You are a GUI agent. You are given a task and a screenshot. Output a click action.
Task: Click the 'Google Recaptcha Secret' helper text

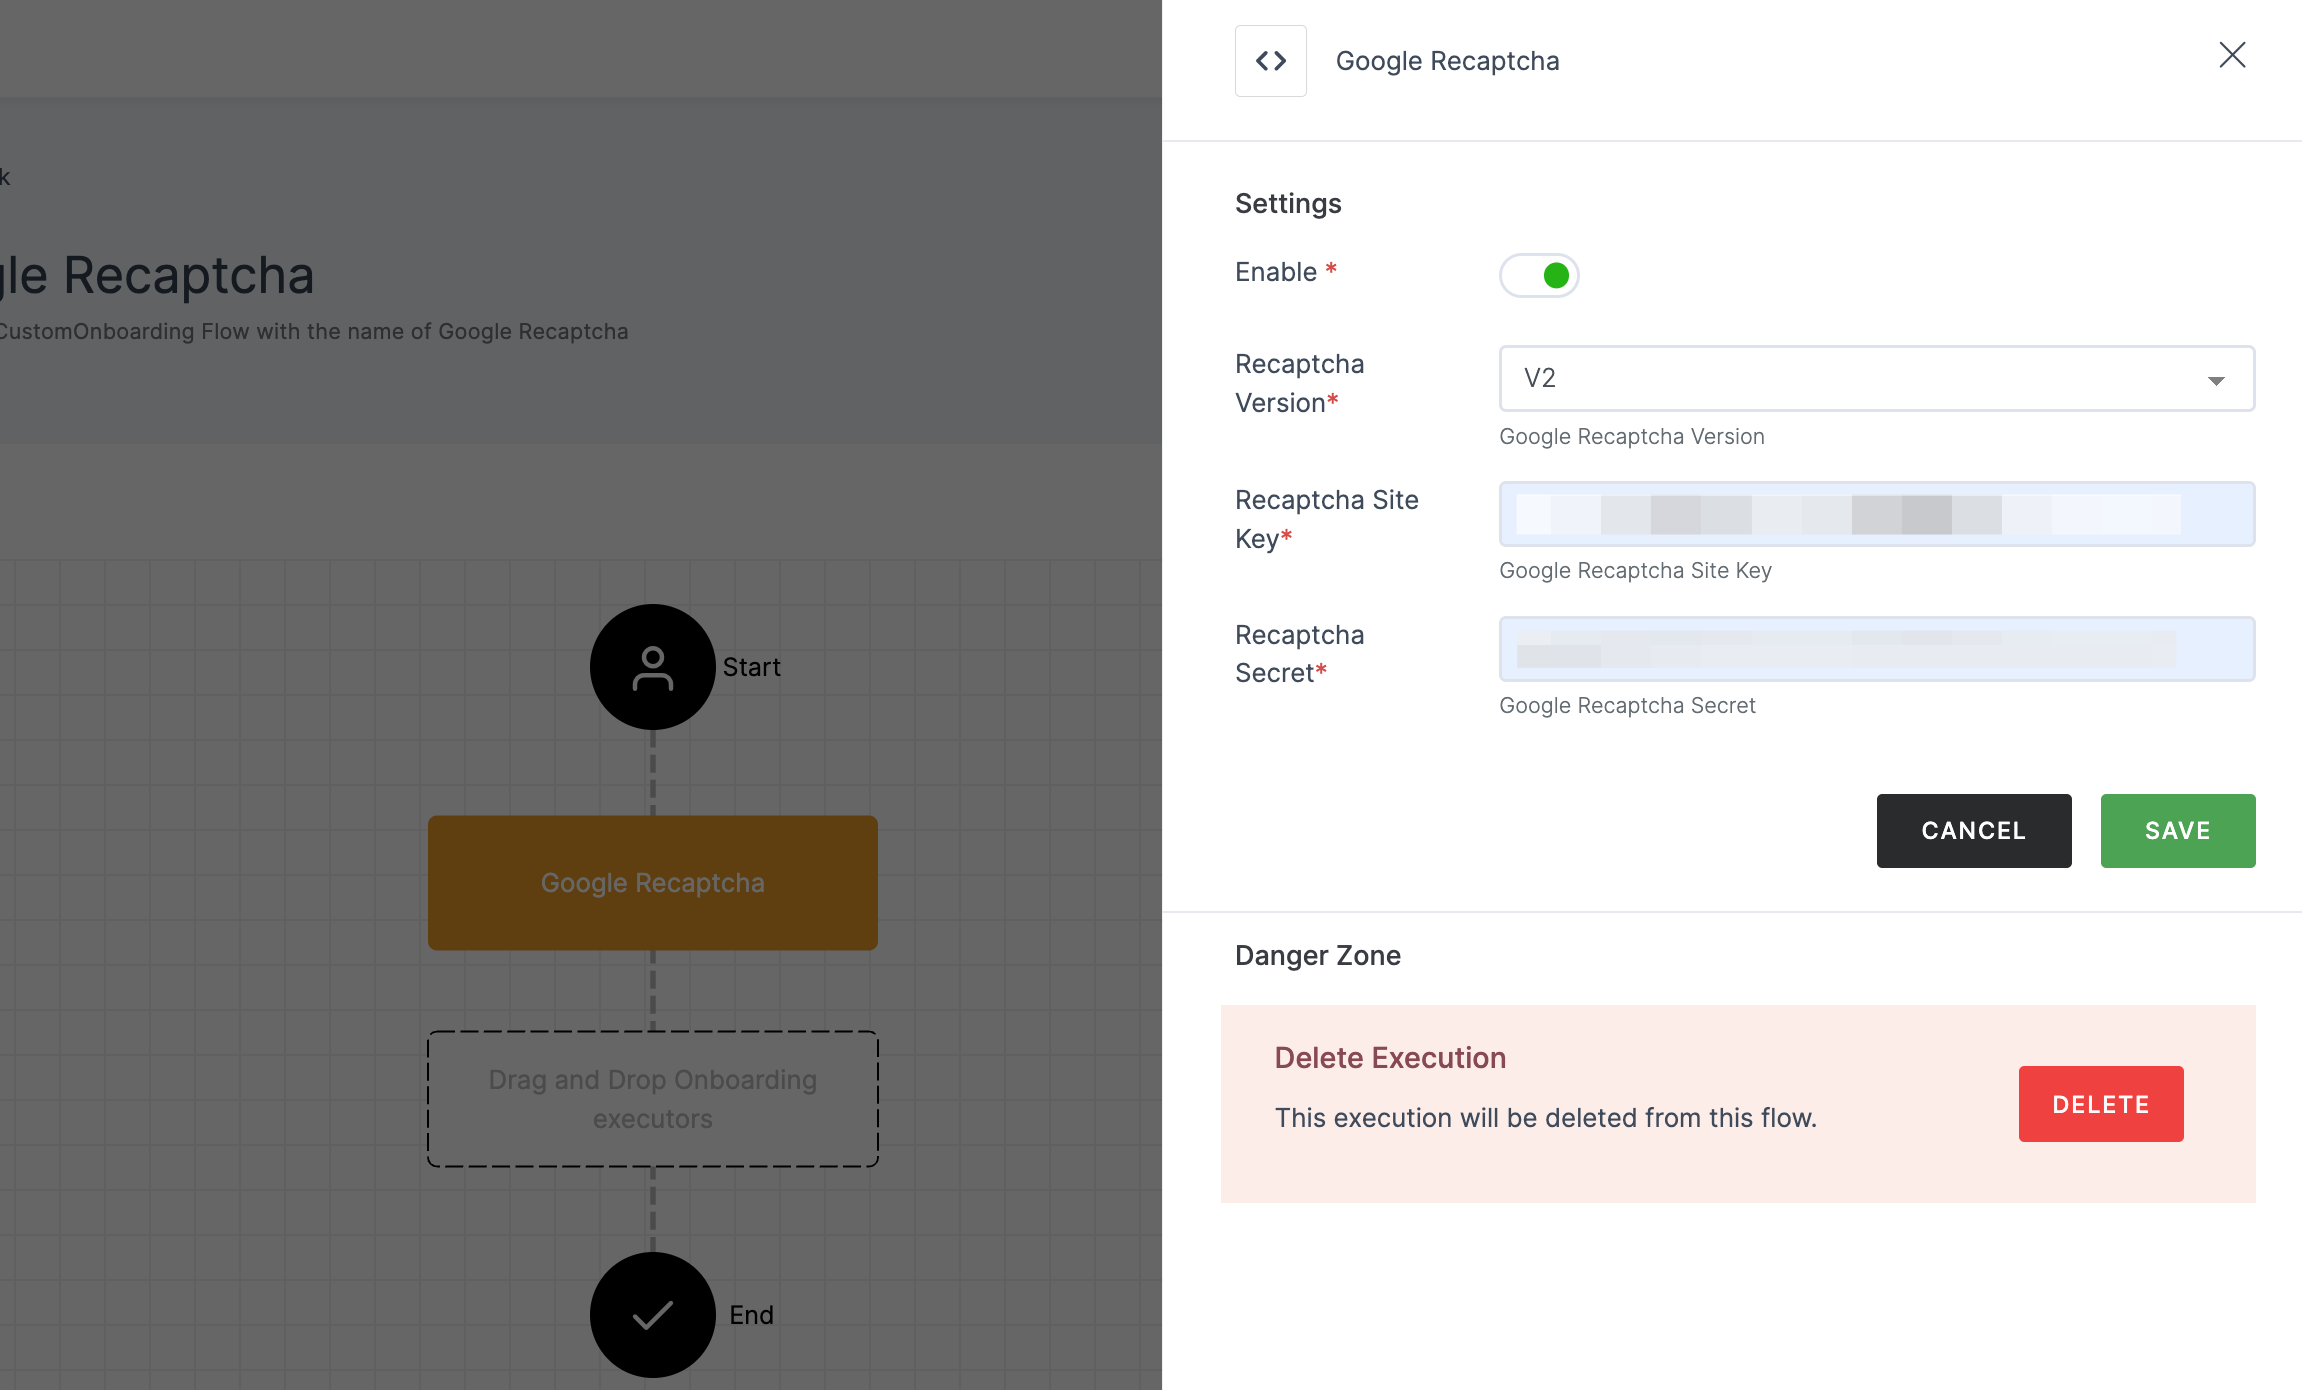point(1627,706)
